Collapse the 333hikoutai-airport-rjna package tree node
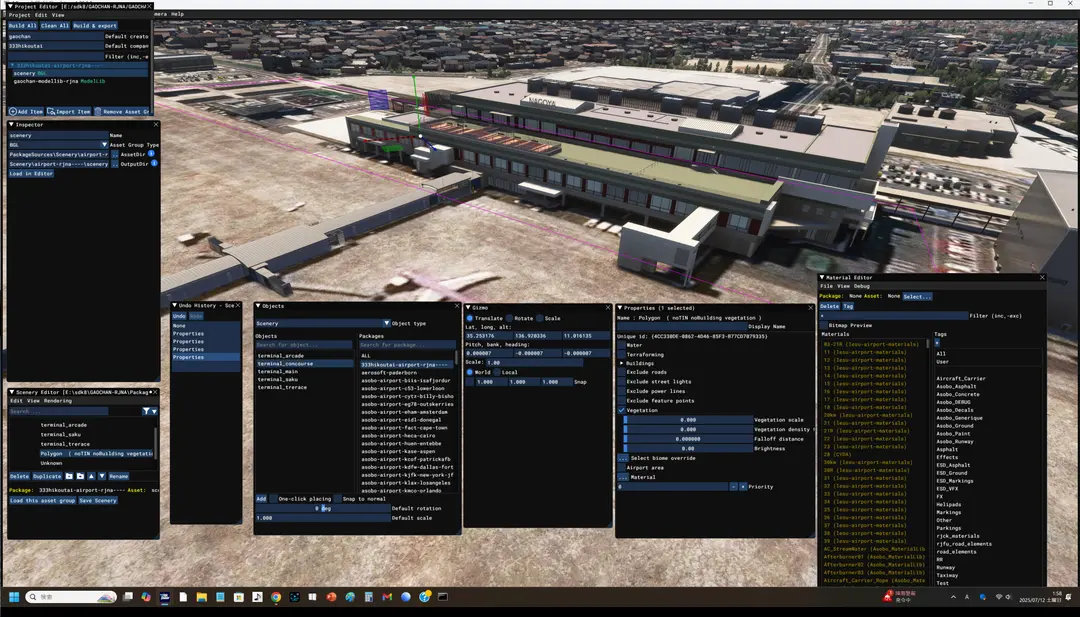The width and height of the screenshot is (1080, 617). 12,65
